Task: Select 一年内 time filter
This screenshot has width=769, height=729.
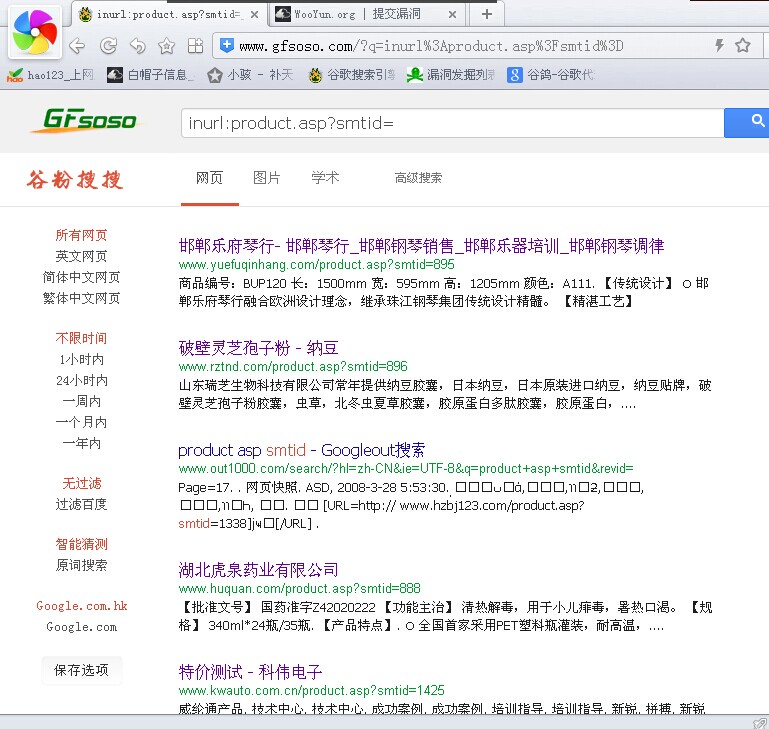Action: [x=81, y=443]
